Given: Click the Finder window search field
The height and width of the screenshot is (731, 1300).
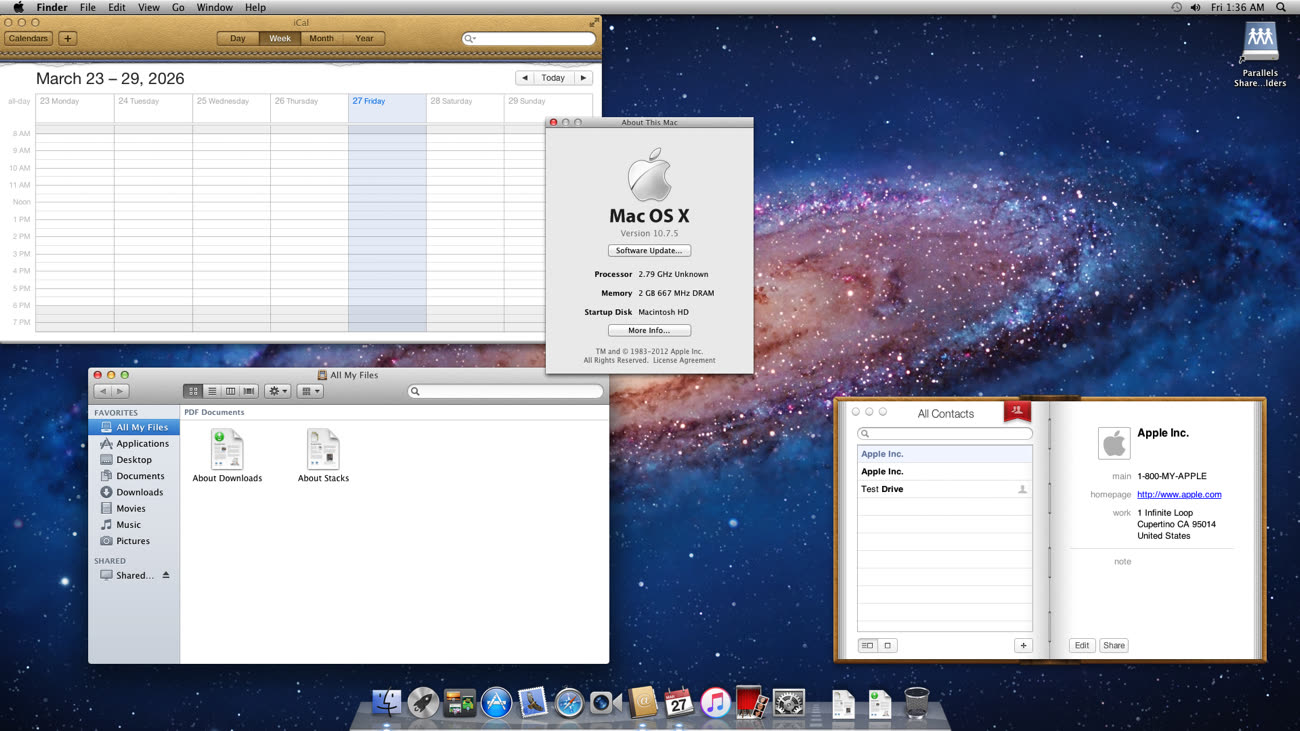Looking at the screenshot, I should 510,391.
